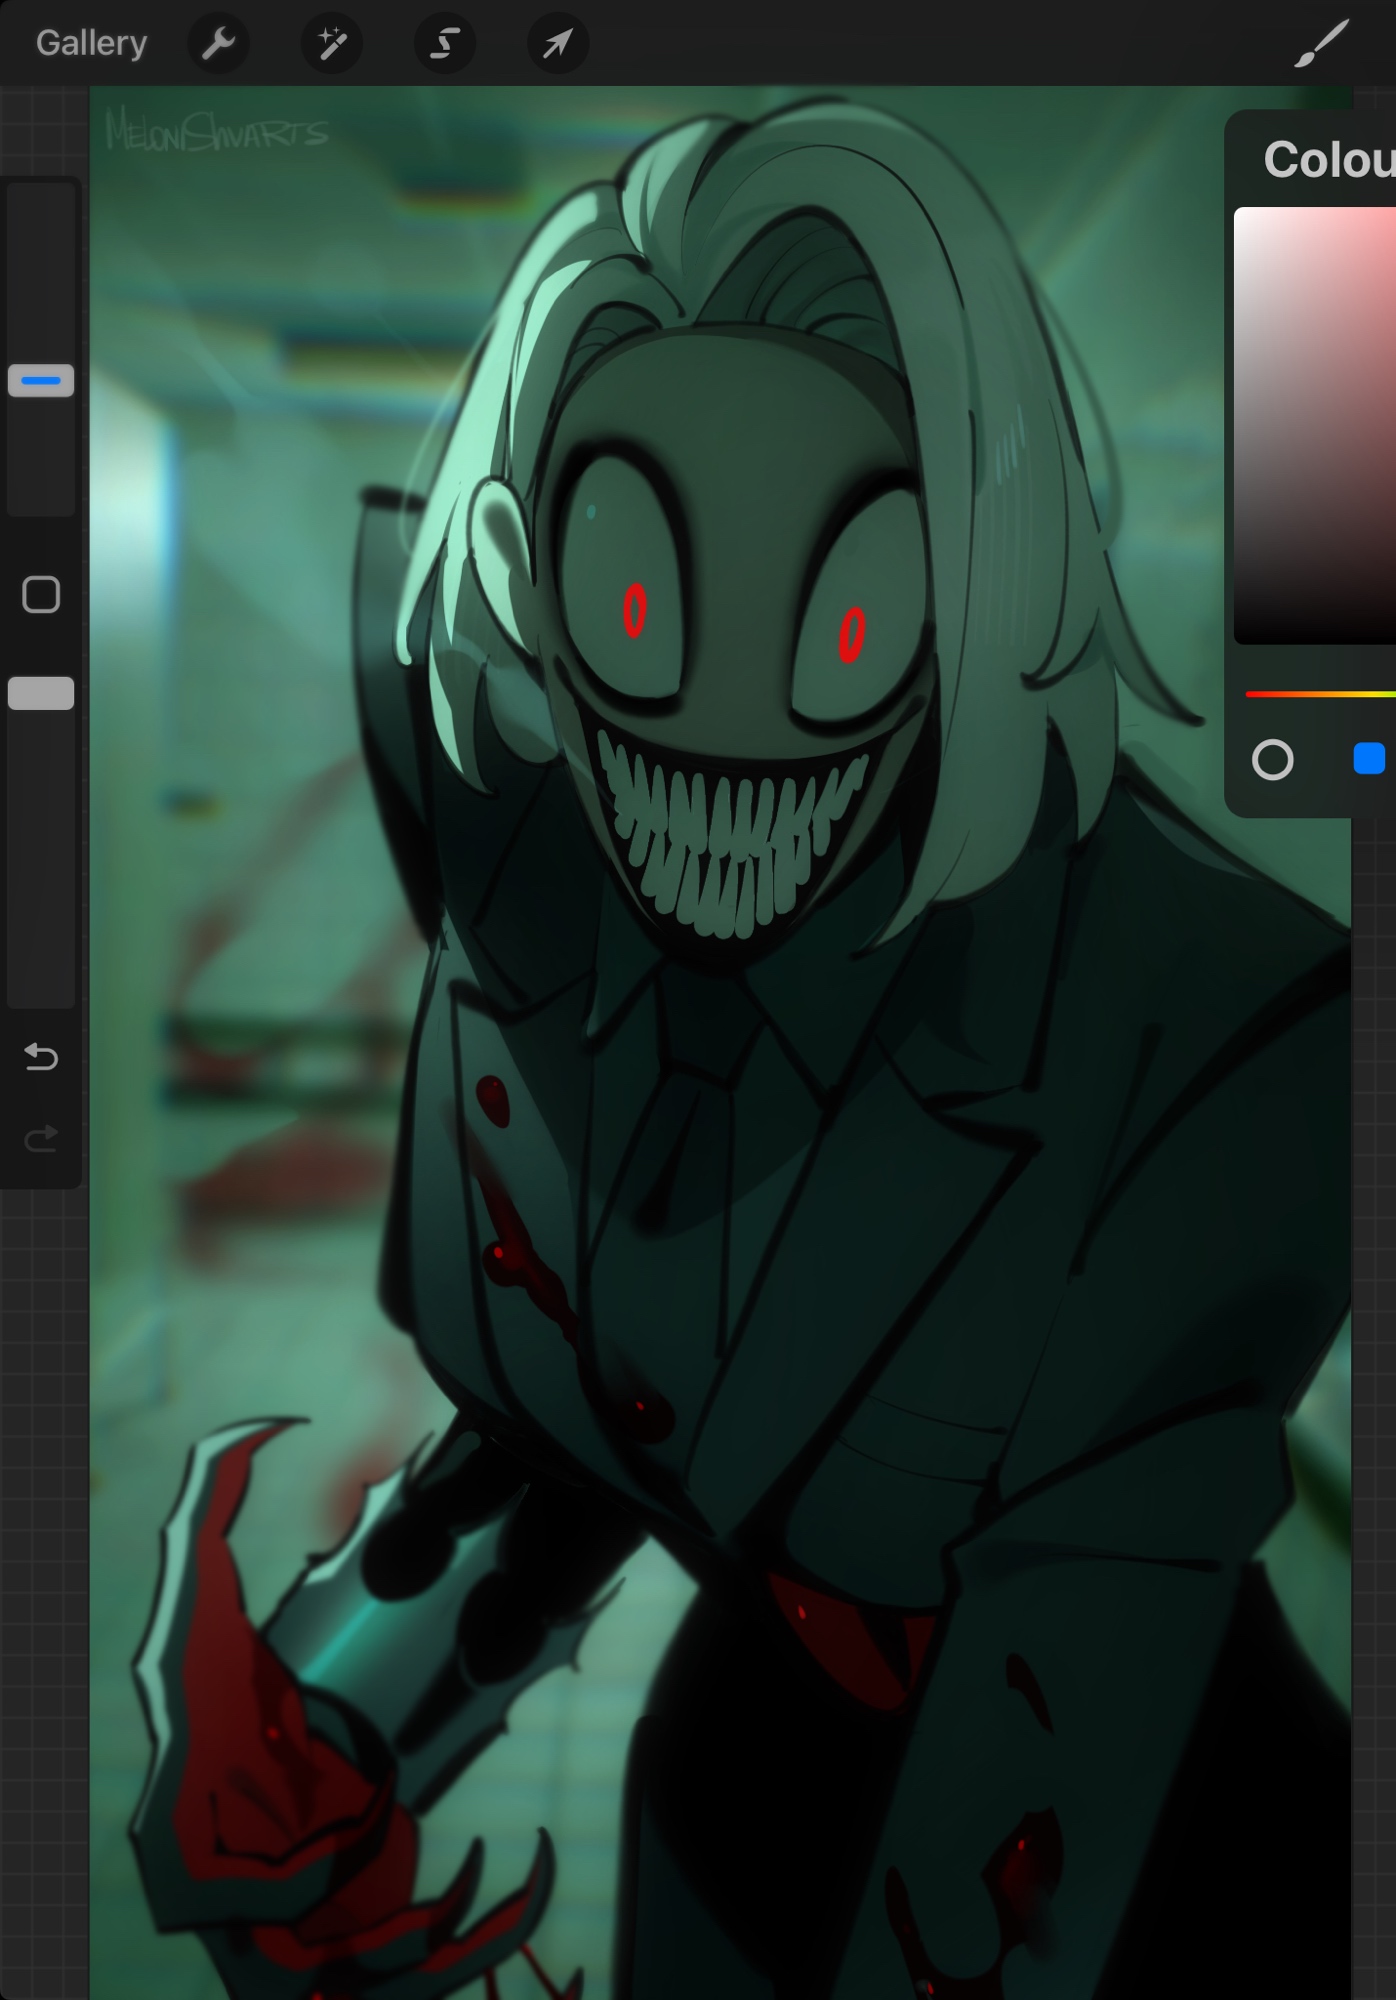Click the brush size slider handle
The image size is (1396, 2000).
41,381
